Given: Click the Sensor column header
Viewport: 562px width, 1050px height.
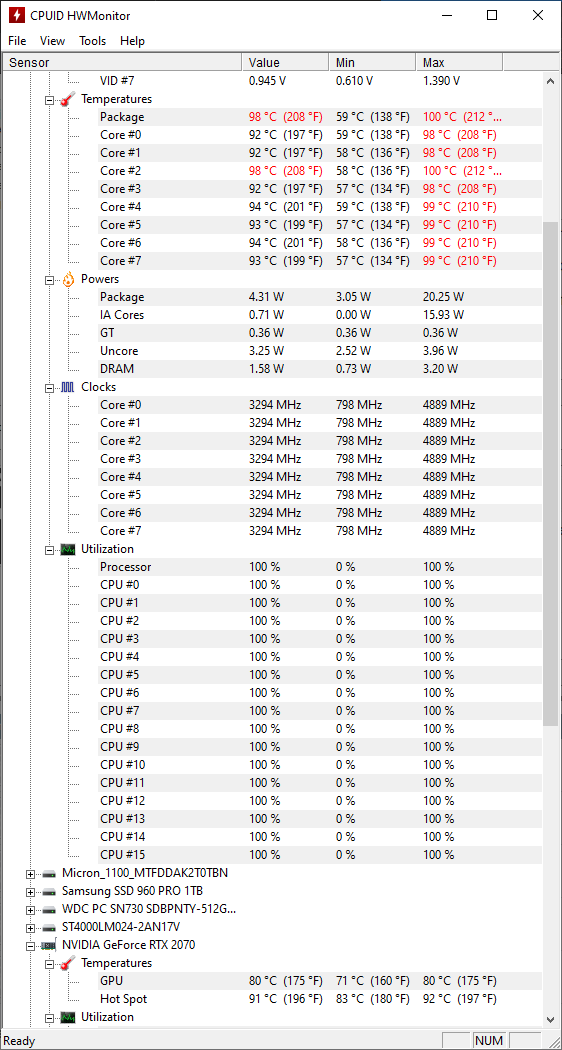Looking at the screenshot, I should (x=123, y=63).
